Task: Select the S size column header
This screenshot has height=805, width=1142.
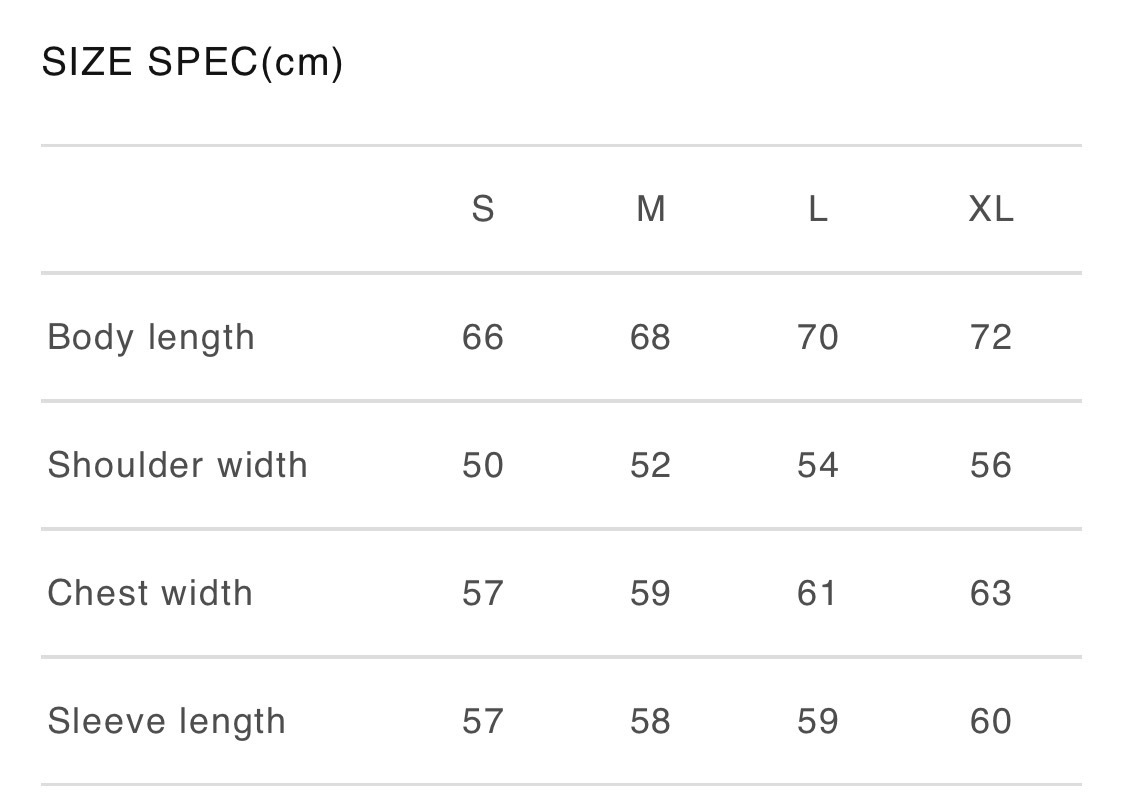Action: point(483,210)
